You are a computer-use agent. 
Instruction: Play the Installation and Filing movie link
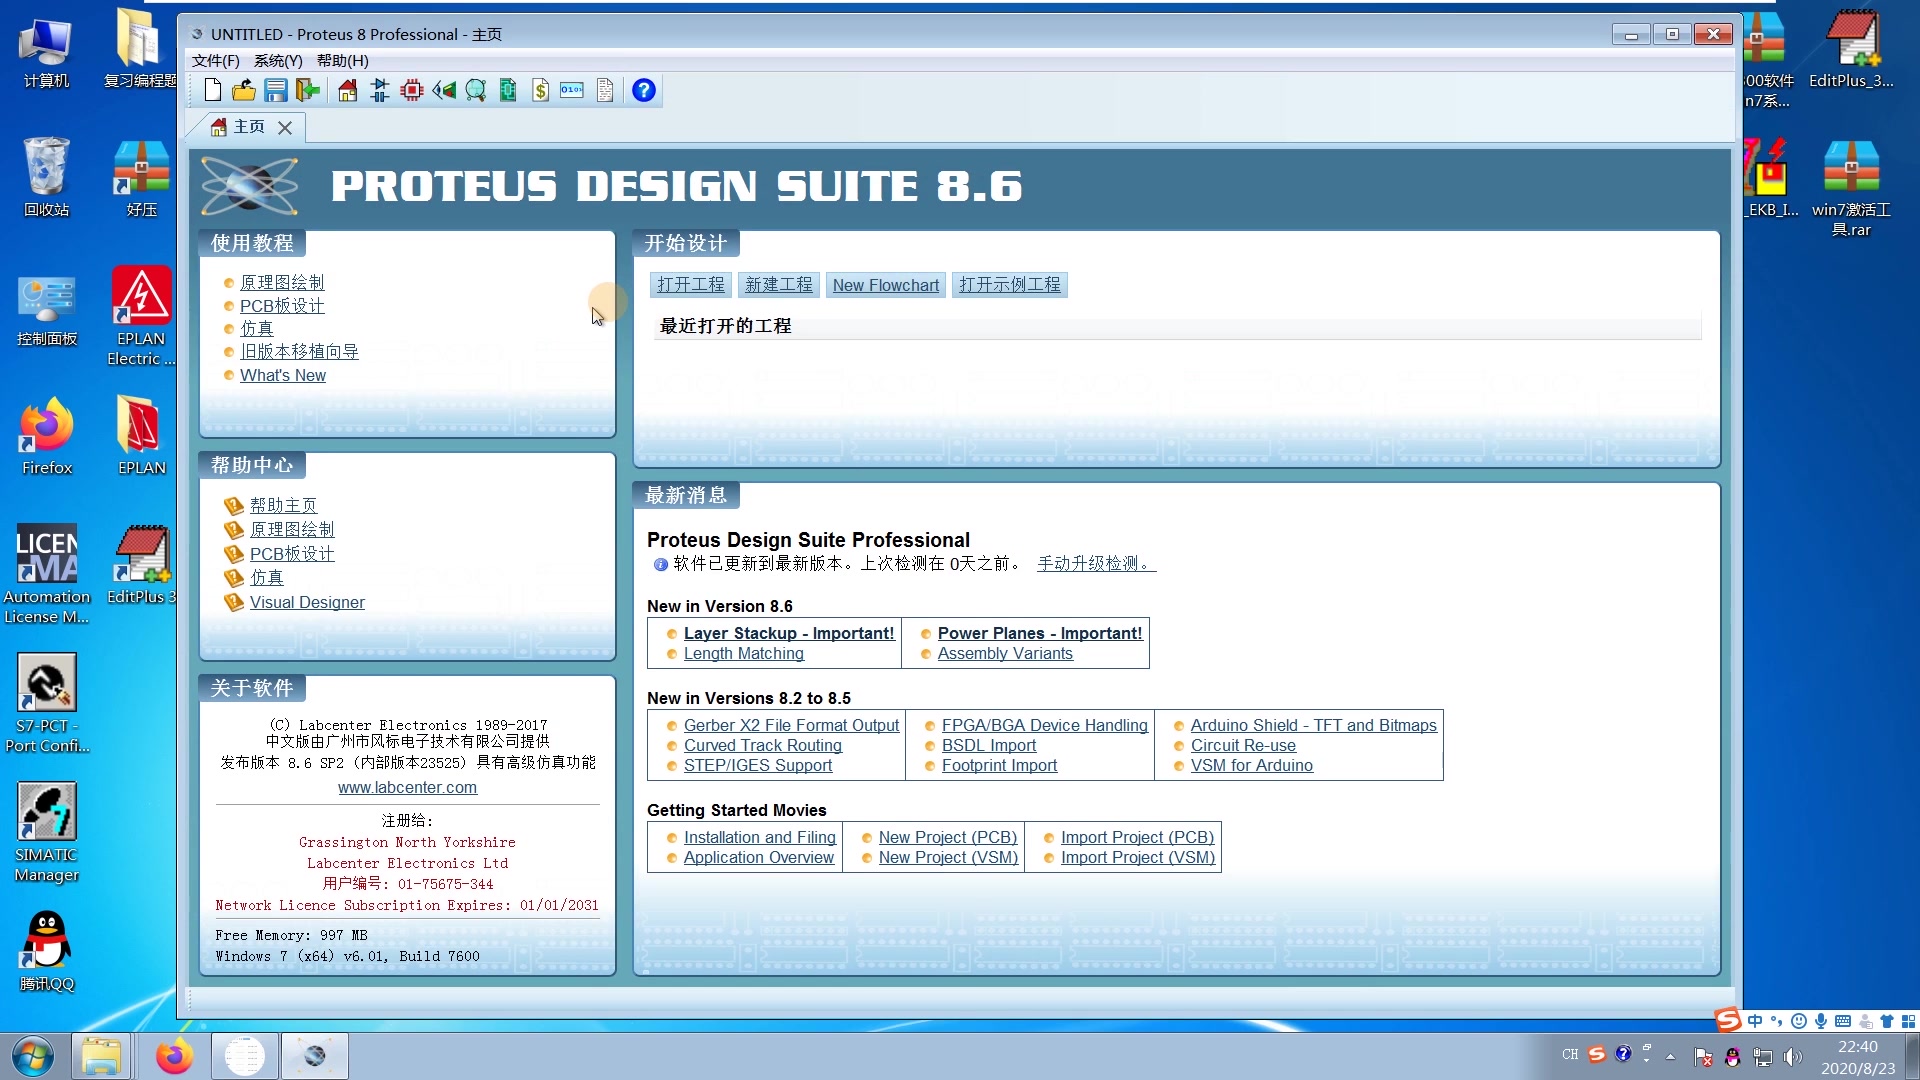(760, 837)
